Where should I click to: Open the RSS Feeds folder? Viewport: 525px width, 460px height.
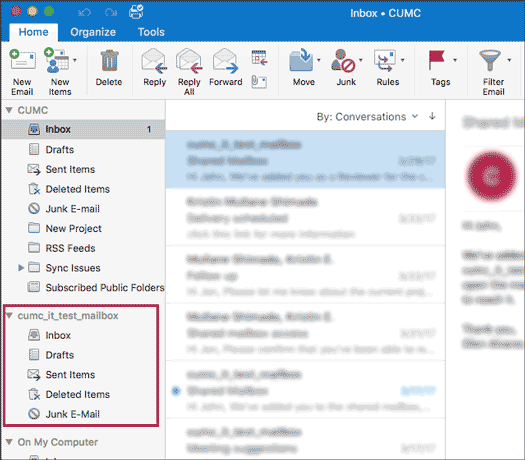pos(83,248)
